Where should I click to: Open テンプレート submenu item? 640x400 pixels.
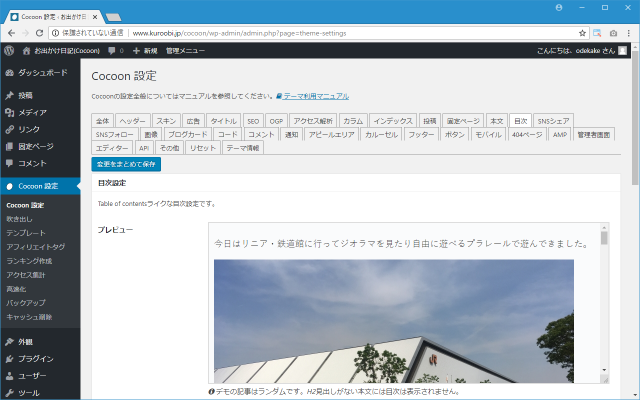click(26, 233)
